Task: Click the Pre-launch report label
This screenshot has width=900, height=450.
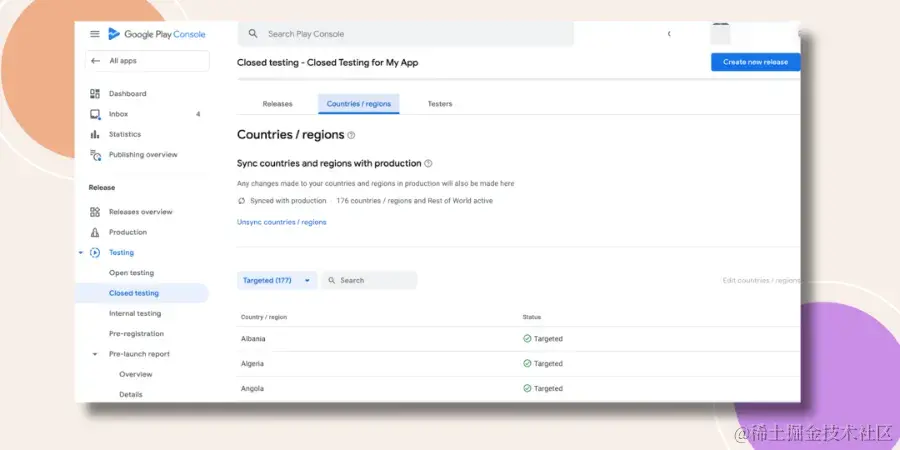Action: [139, 354]
